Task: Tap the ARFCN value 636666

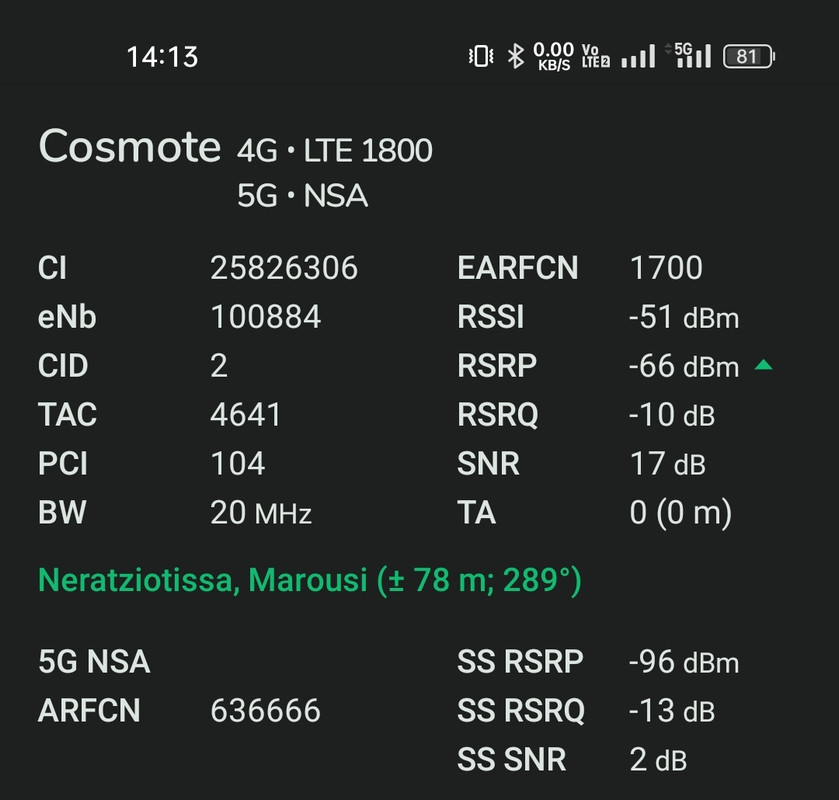Action: pos(265,711)
